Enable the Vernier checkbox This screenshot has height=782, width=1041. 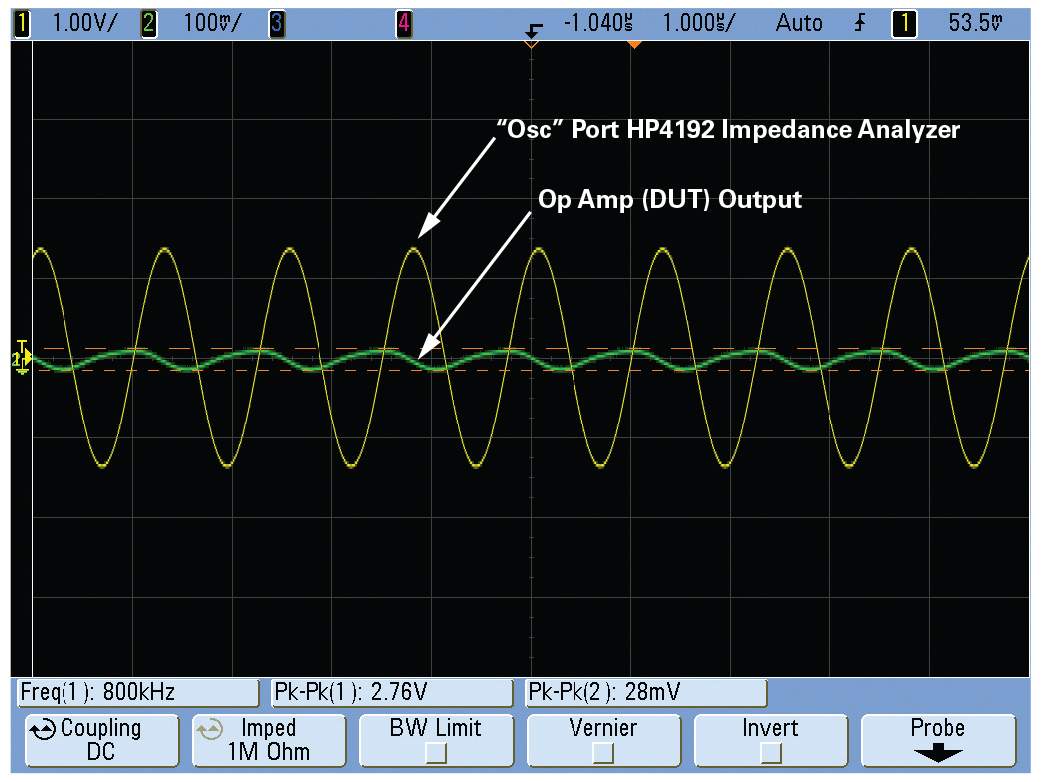click(603, 753)
